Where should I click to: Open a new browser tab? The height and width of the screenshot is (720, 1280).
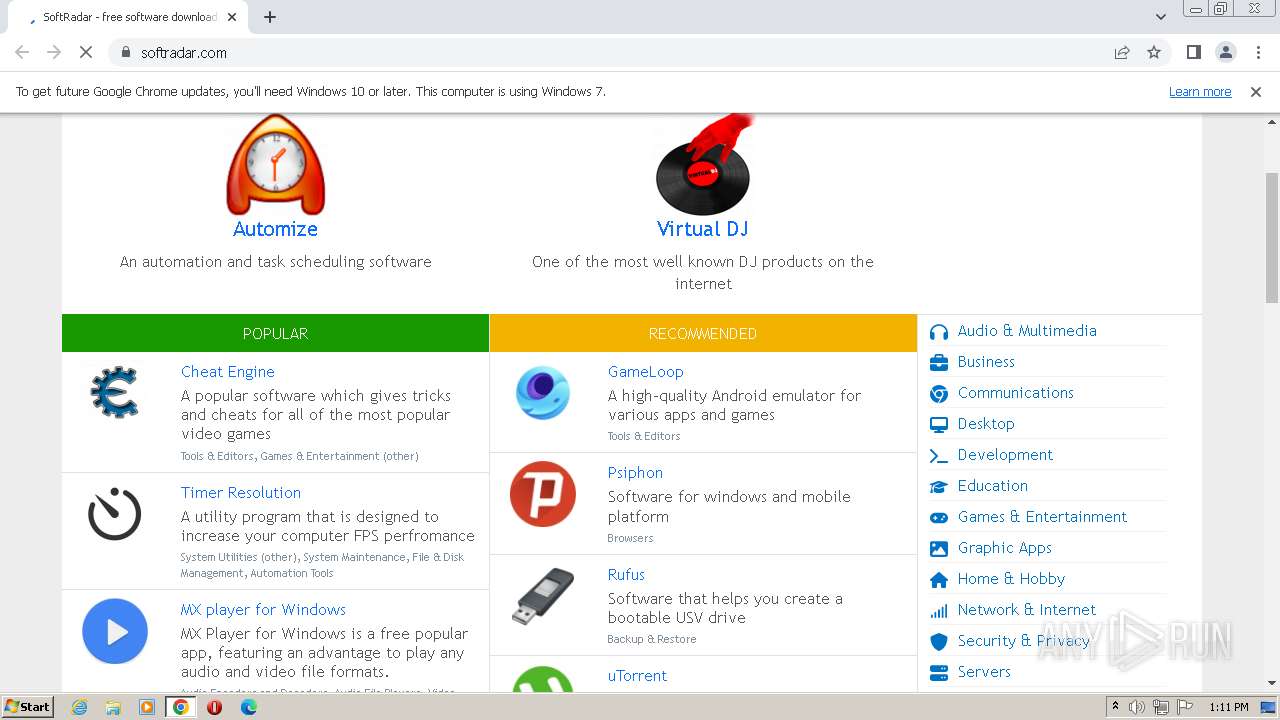pos(270,17)
